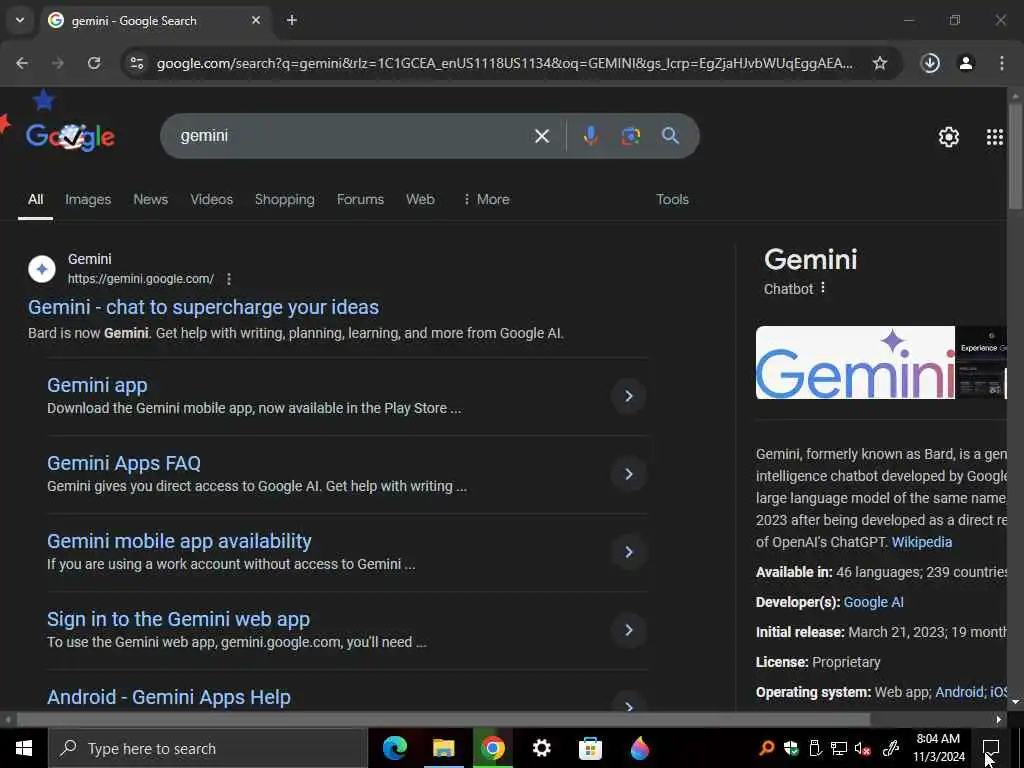Screen dimensions: 1024x768
Task: Expand chevron for Gemini app row
Action: point(628,396)
